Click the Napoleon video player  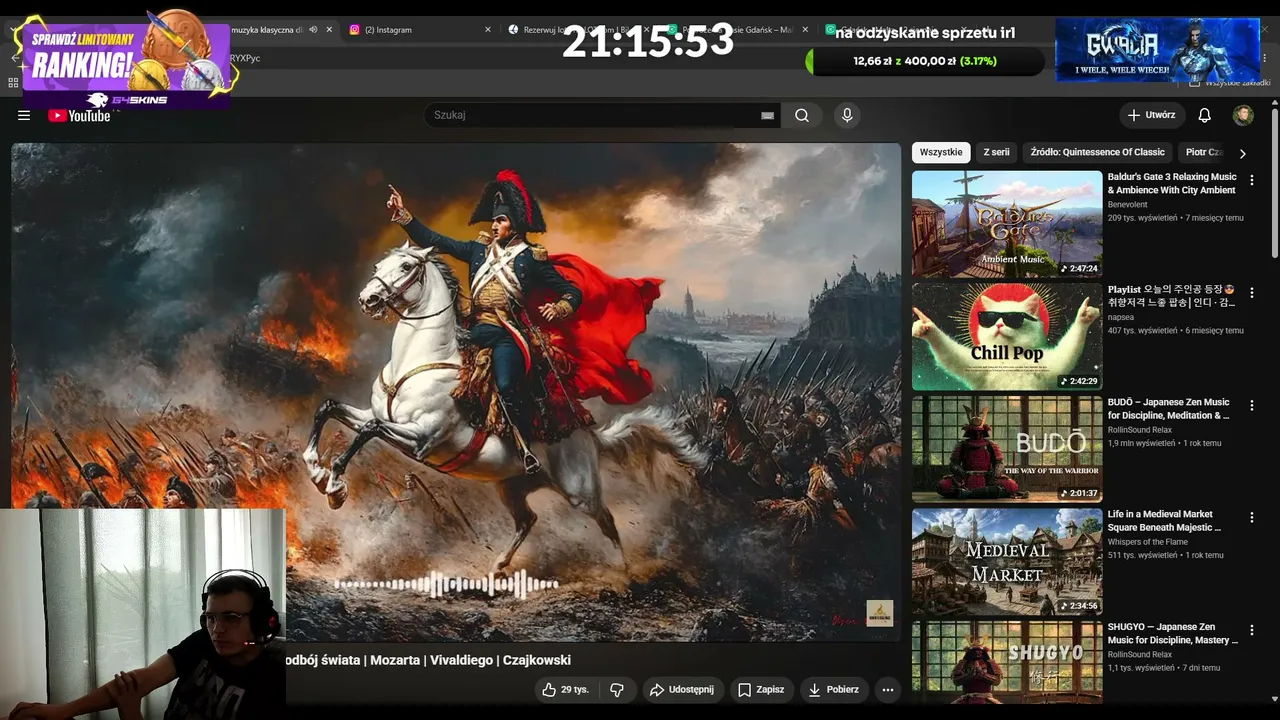[x=456, y=391]
